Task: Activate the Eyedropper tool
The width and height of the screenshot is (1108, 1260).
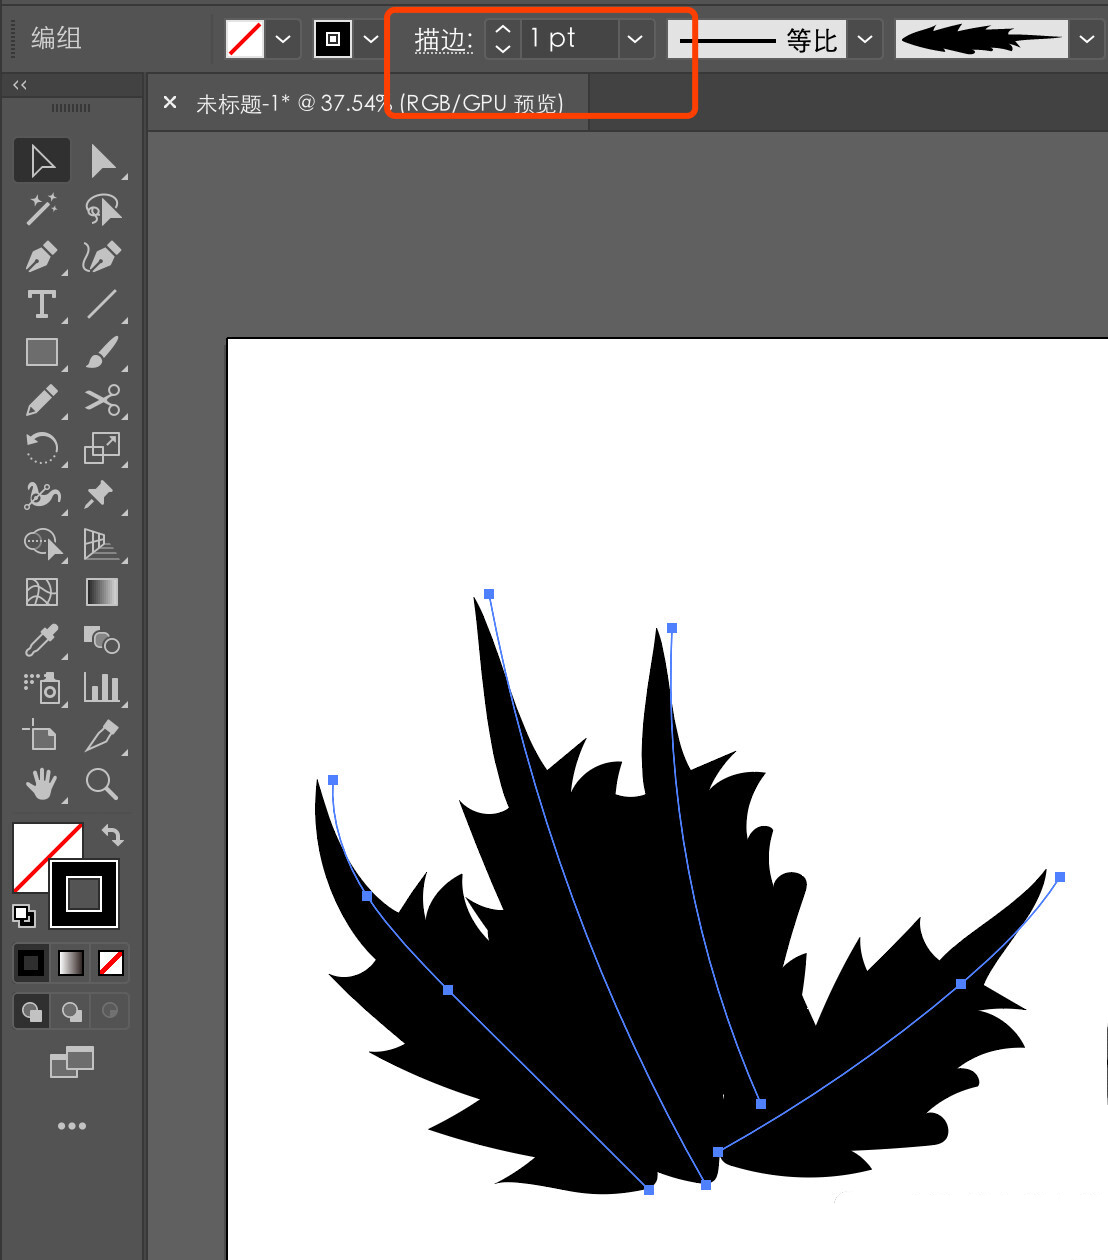Action: pos(41,640)
